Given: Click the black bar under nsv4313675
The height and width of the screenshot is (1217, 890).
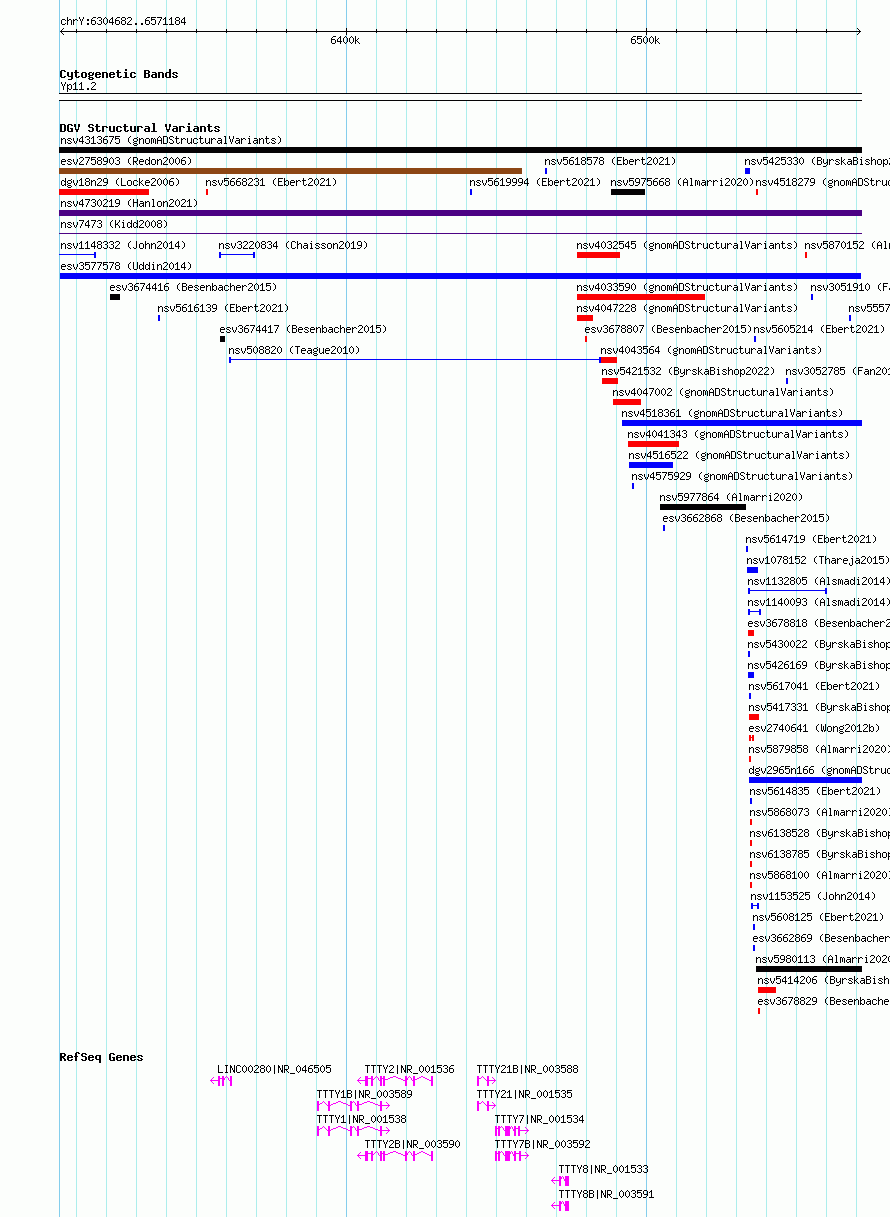Looking at the screenshot, I should [x=460, y=150].
